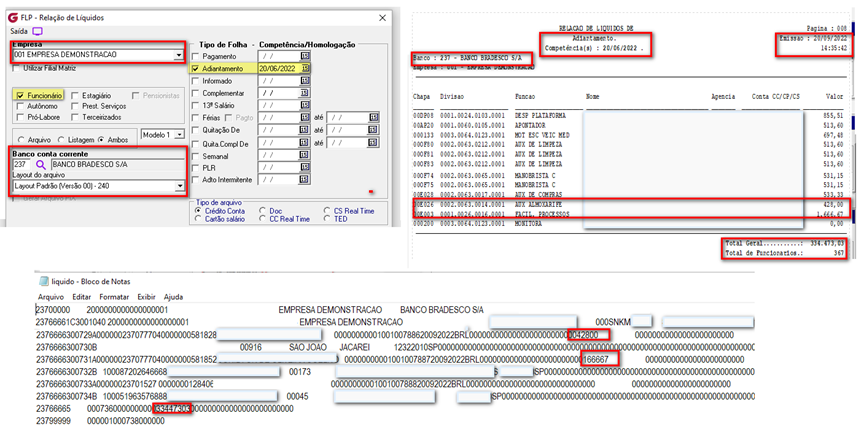Viewport: 864px width, 440px height.
Task: Expand the Layout do arquivo dropdown
Action: [x=179, y=186]
